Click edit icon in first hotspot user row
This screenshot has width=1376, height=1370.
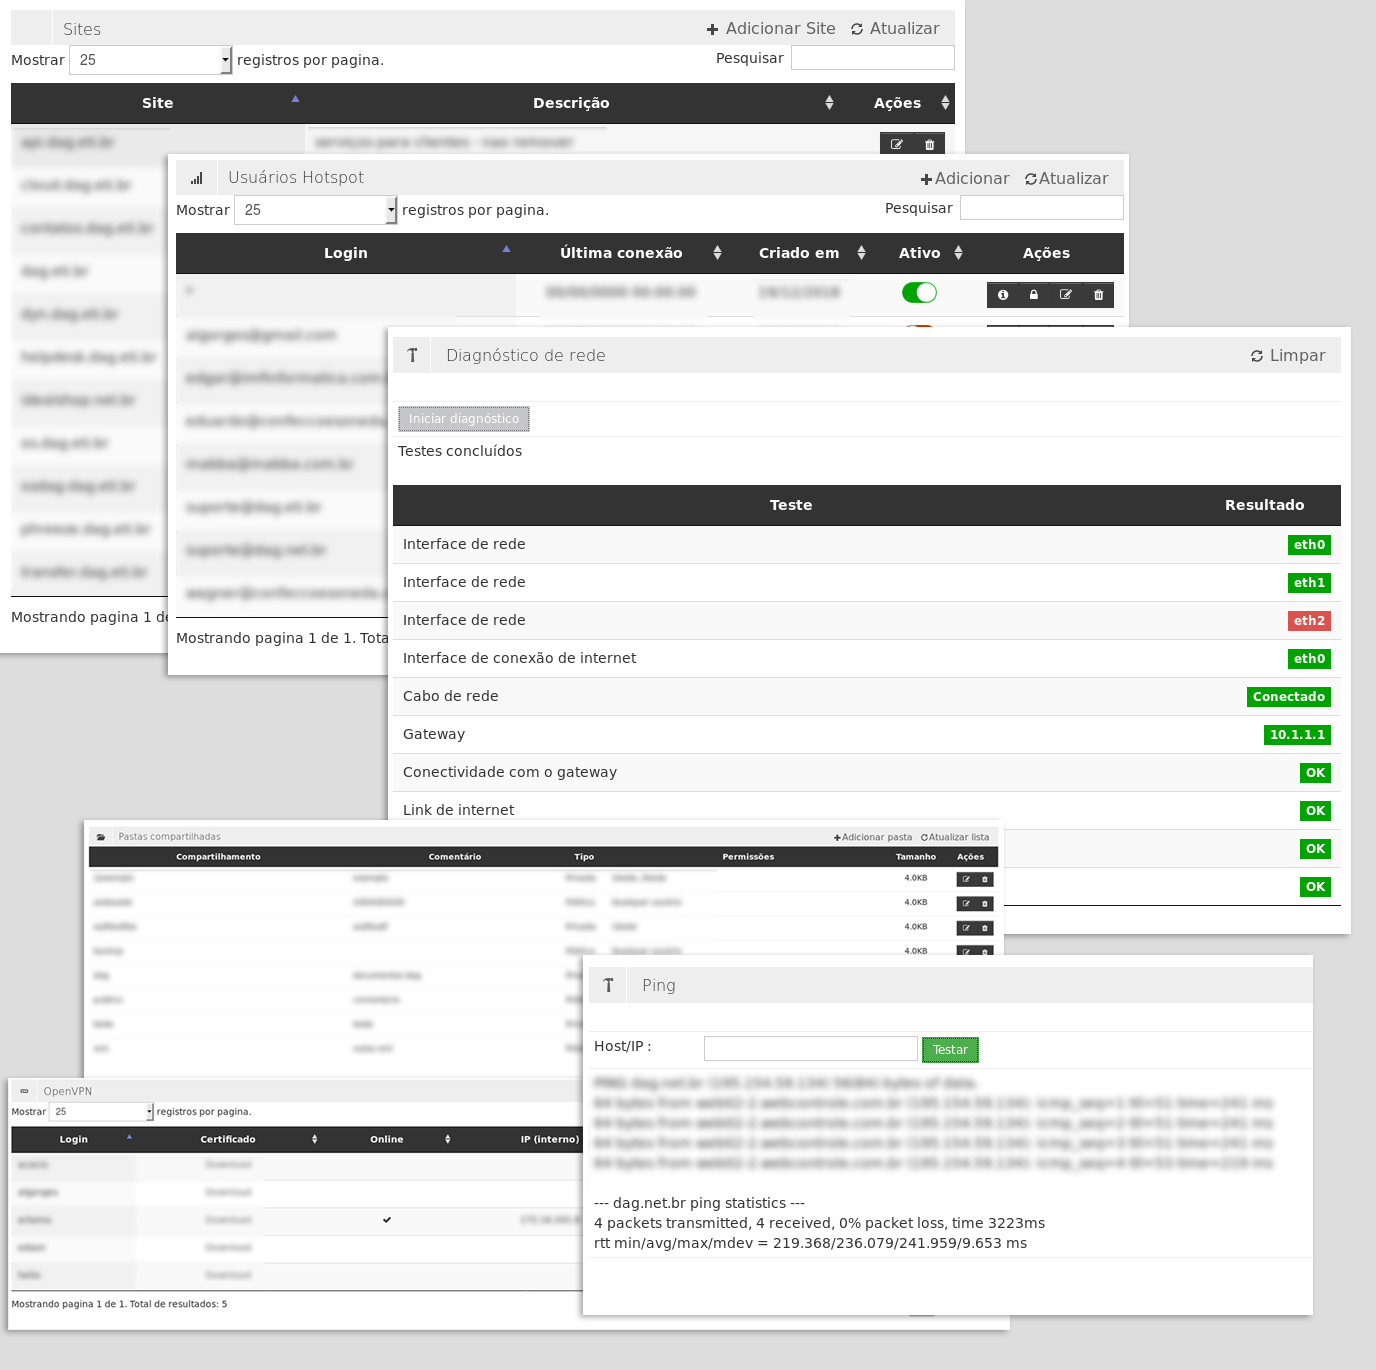(x=1066, y=295)
